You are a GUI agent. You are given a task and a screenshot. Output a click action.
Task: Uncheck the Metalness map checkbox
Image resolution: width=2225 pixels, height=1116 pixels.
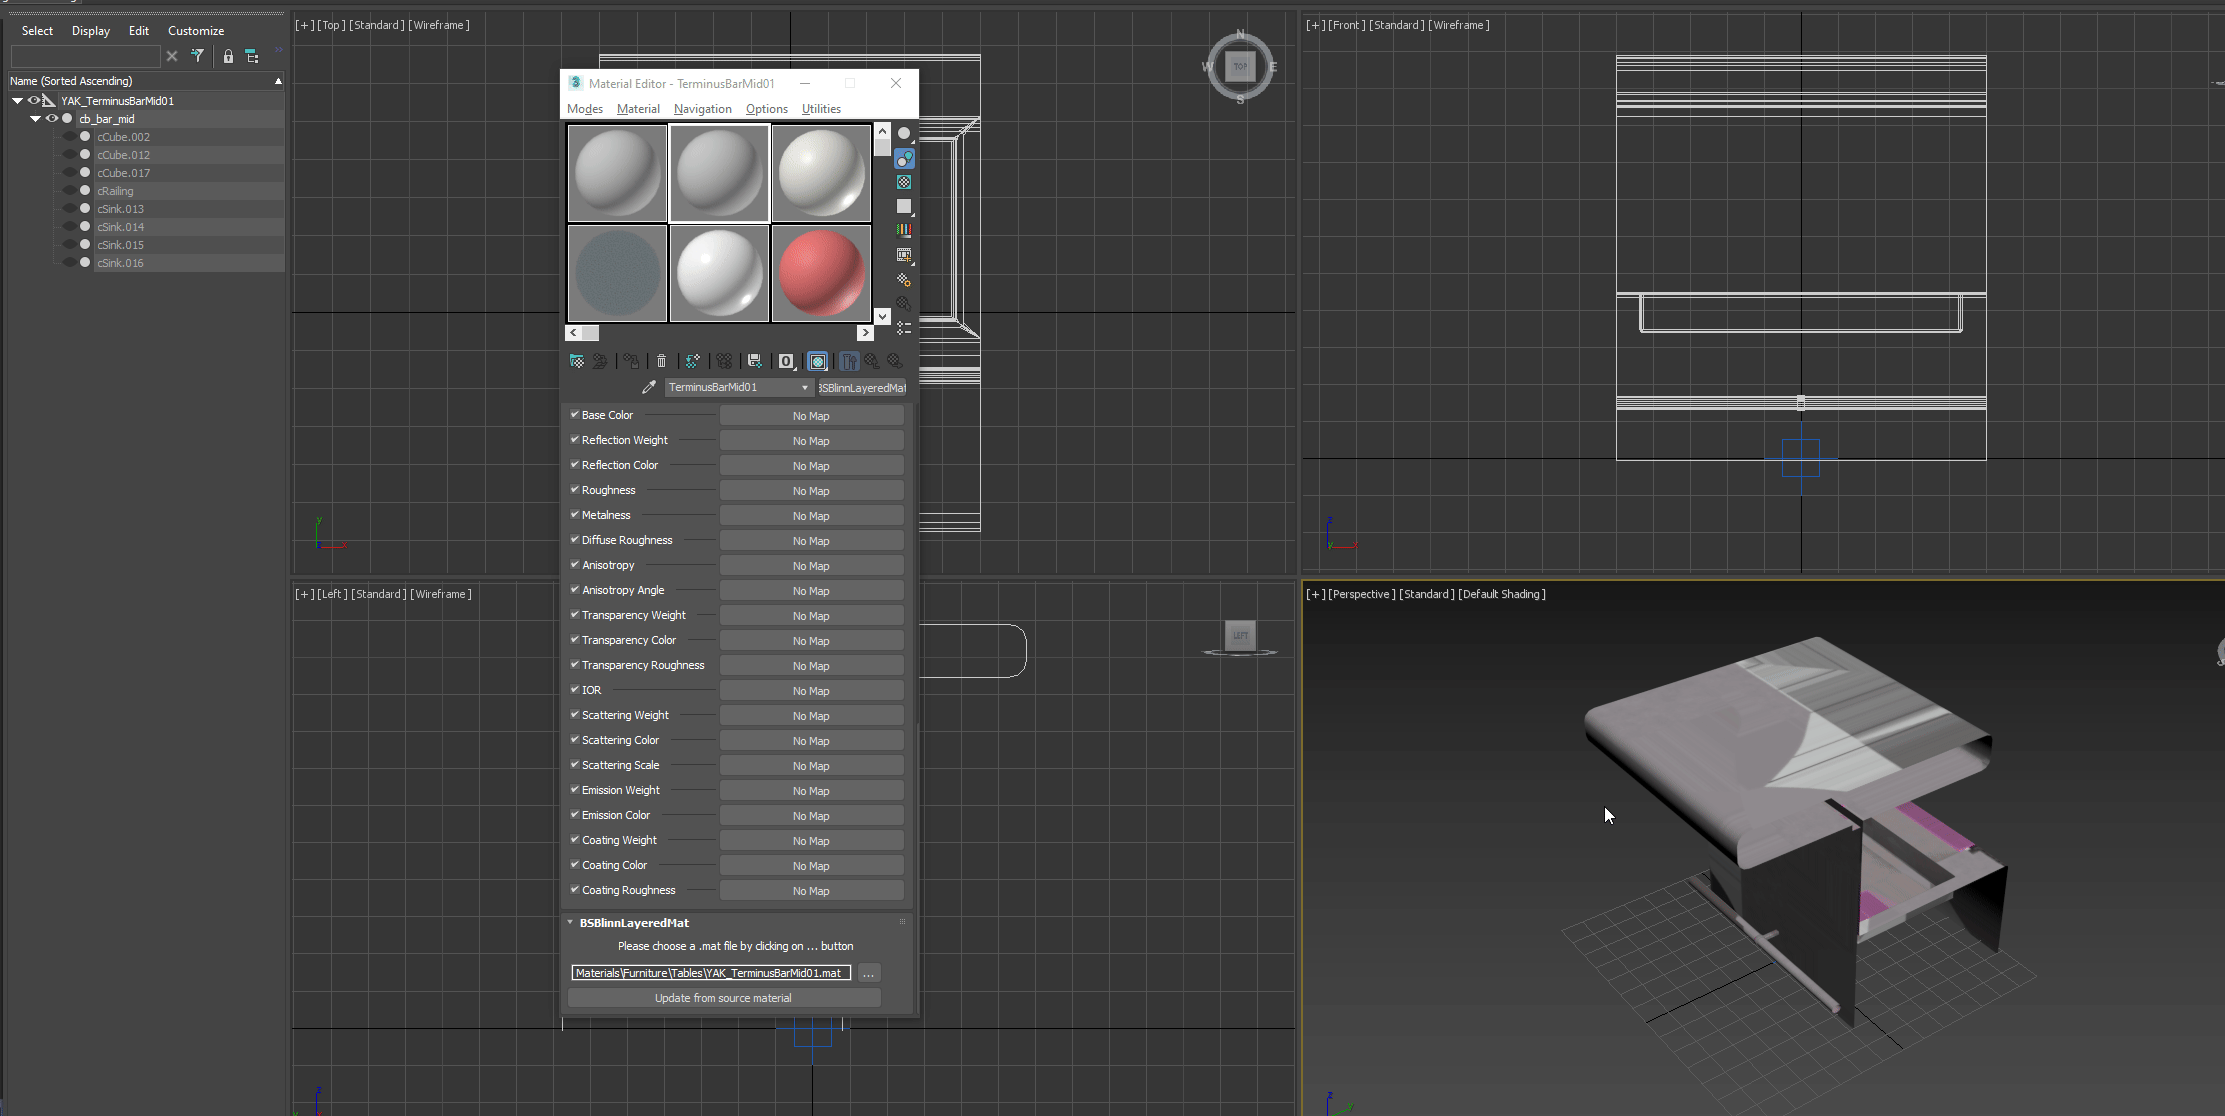(575, 514)
